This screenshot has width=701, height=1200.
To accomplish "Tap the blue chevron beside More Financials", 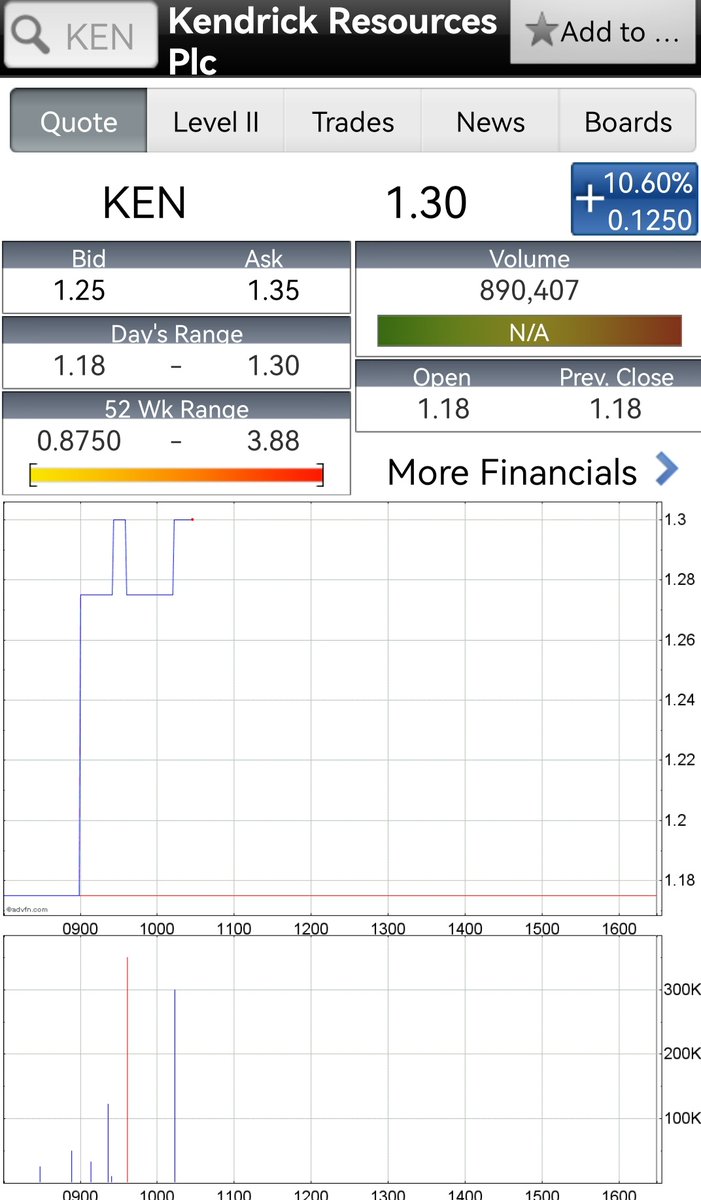I will coord(667,468).
